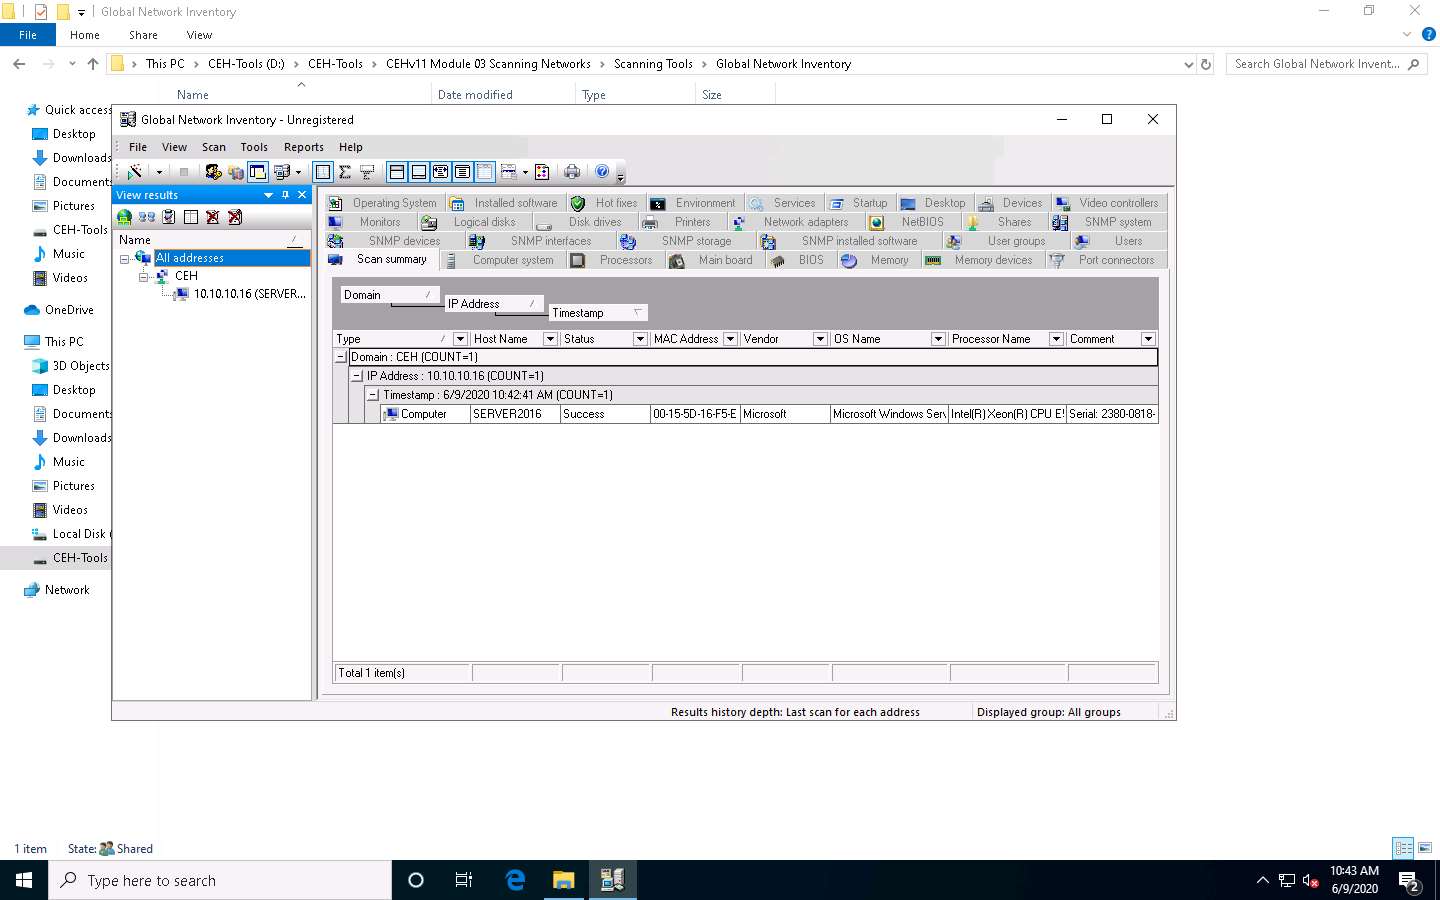The height and width of the screenshot is (900, 1440).
Task: Open Help question mark icon
Action: [x=602, y=172]
